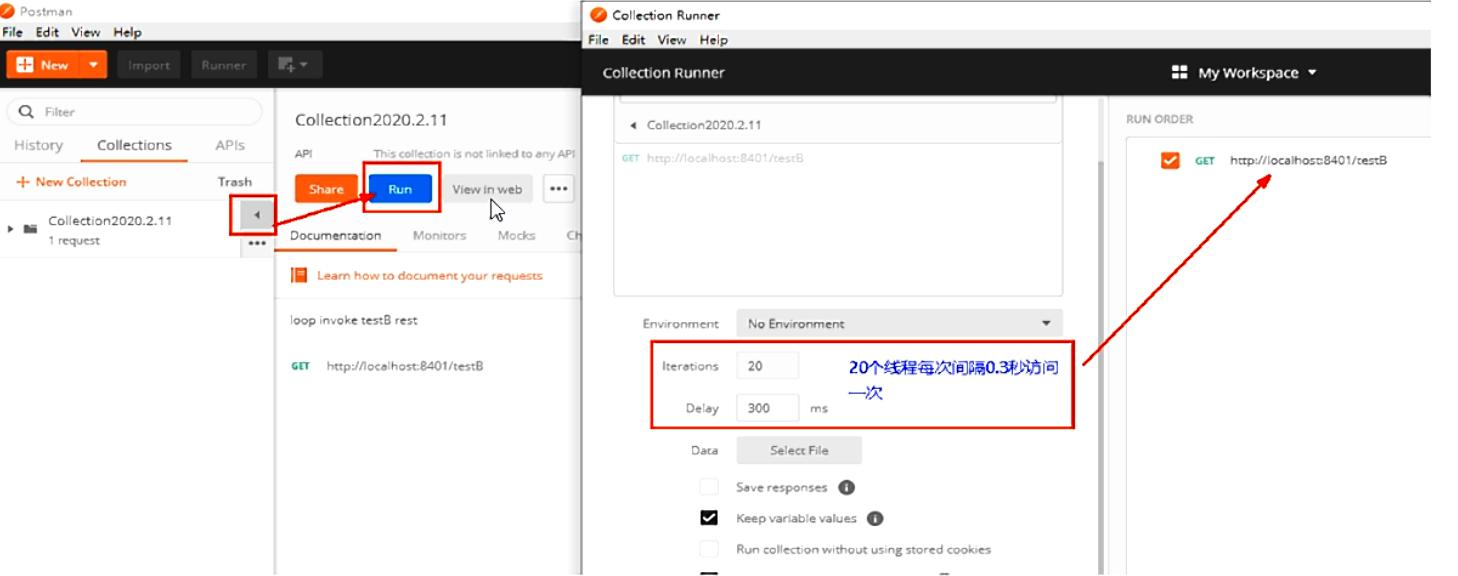Click the Select File button
Screen dimensions: 1458x576
click(799, 450)
